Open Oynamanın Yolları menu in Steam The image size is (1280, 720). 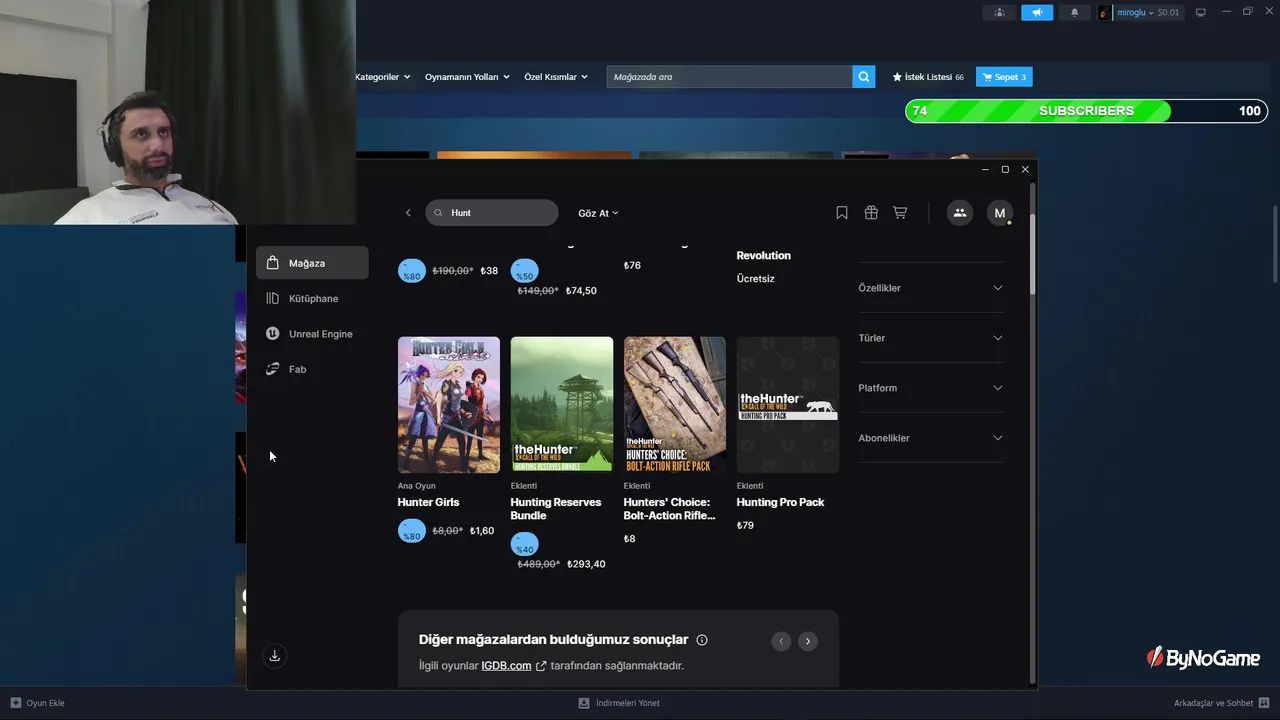(x=467, y=77)
